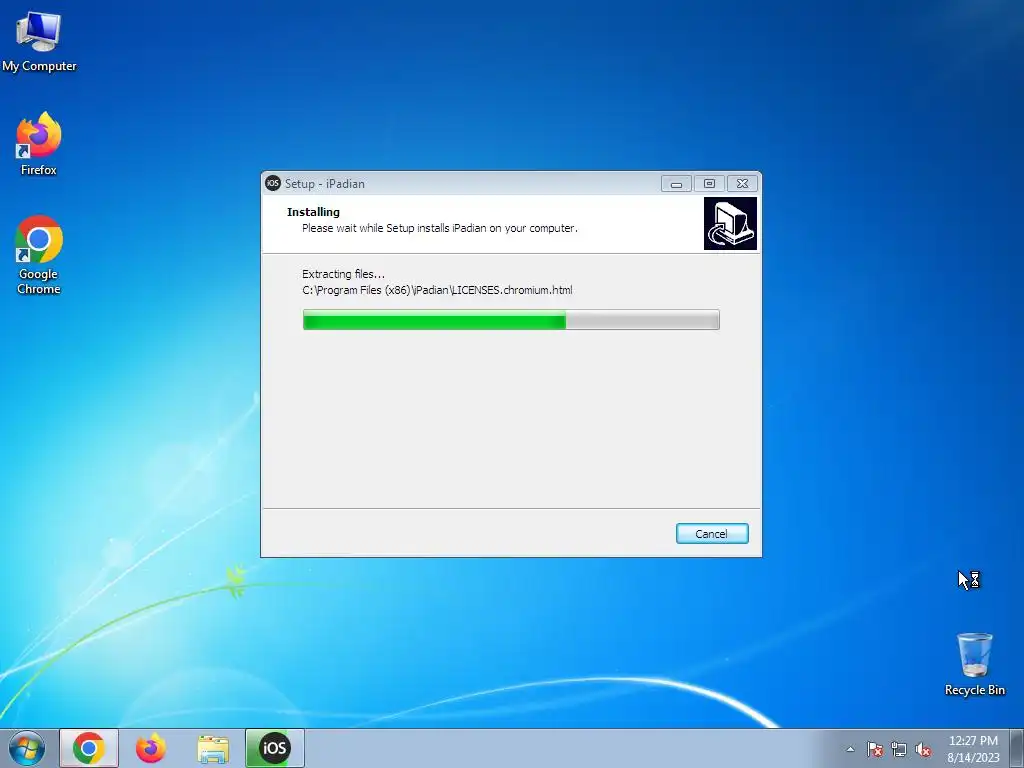Click the installation progress bar
This screenshot has height=768, width=1024.
[511, 320]
